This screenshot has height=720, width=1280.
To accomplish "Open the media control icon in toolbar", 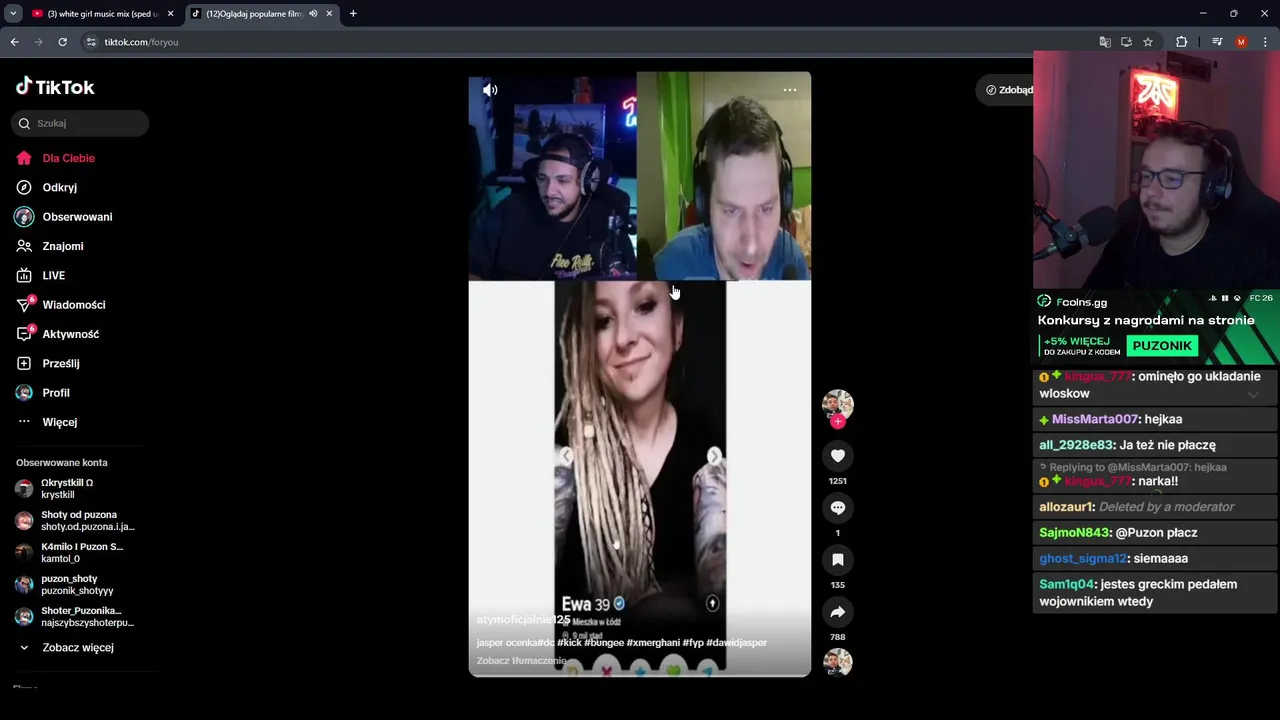I will coord(1217,42).
